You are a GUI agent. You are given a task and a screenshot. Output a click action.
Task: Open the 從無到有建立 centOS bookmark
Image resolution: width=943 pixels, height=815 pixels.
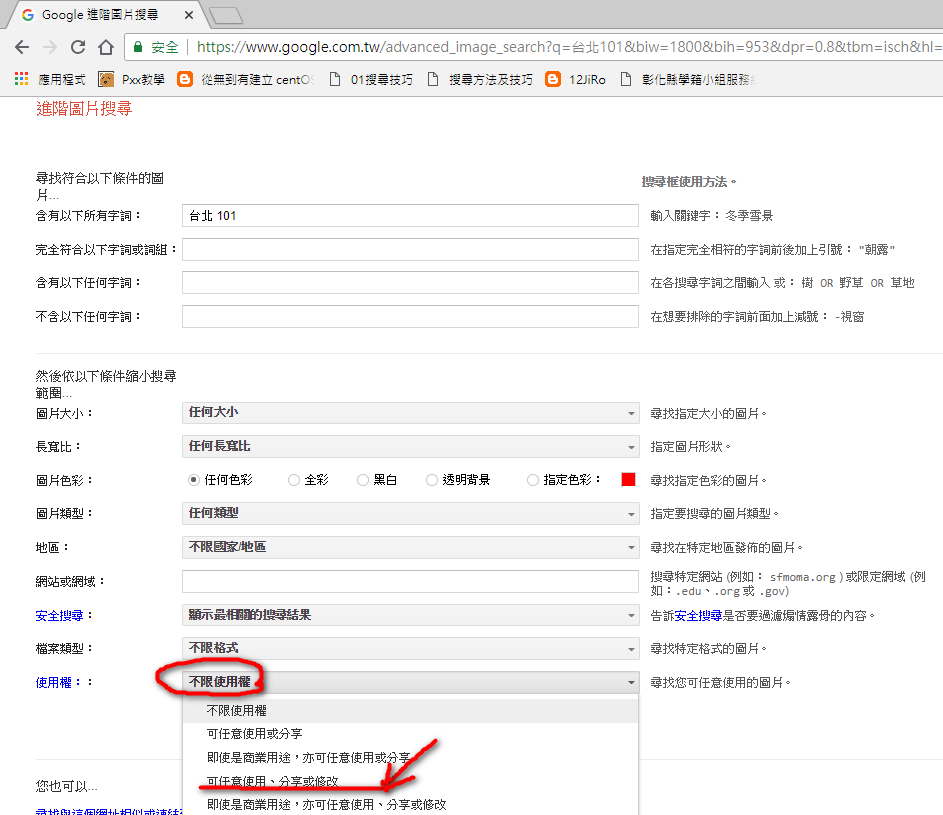[246, 79]
